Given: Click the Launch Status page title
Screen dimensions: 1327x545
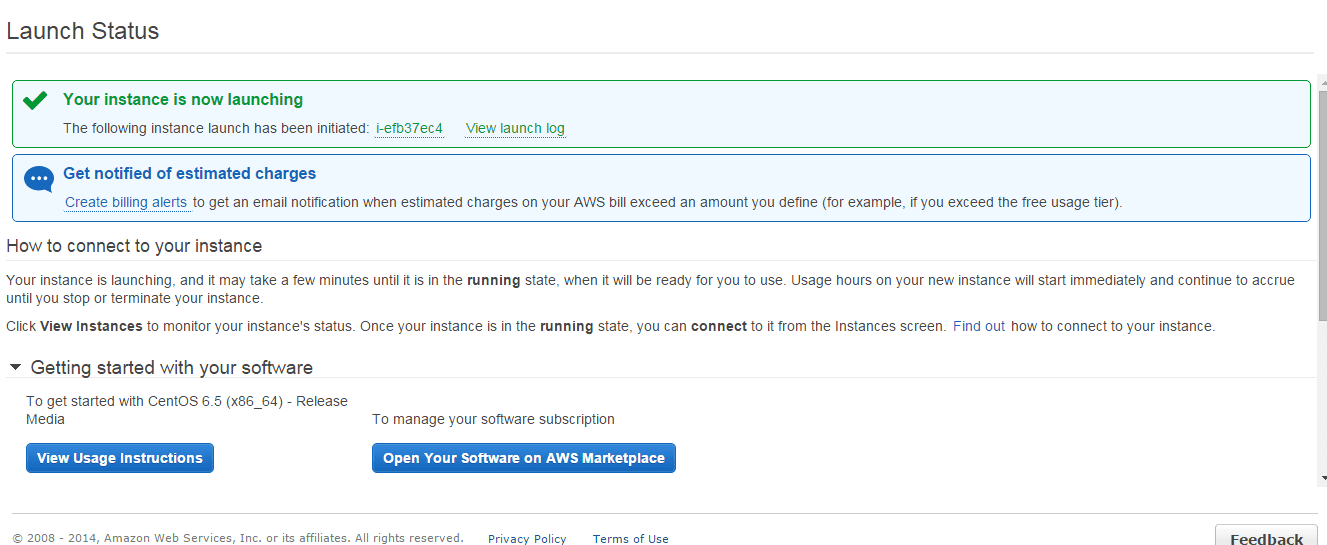Looking at the screenshot, I should (x=83, y=31).
